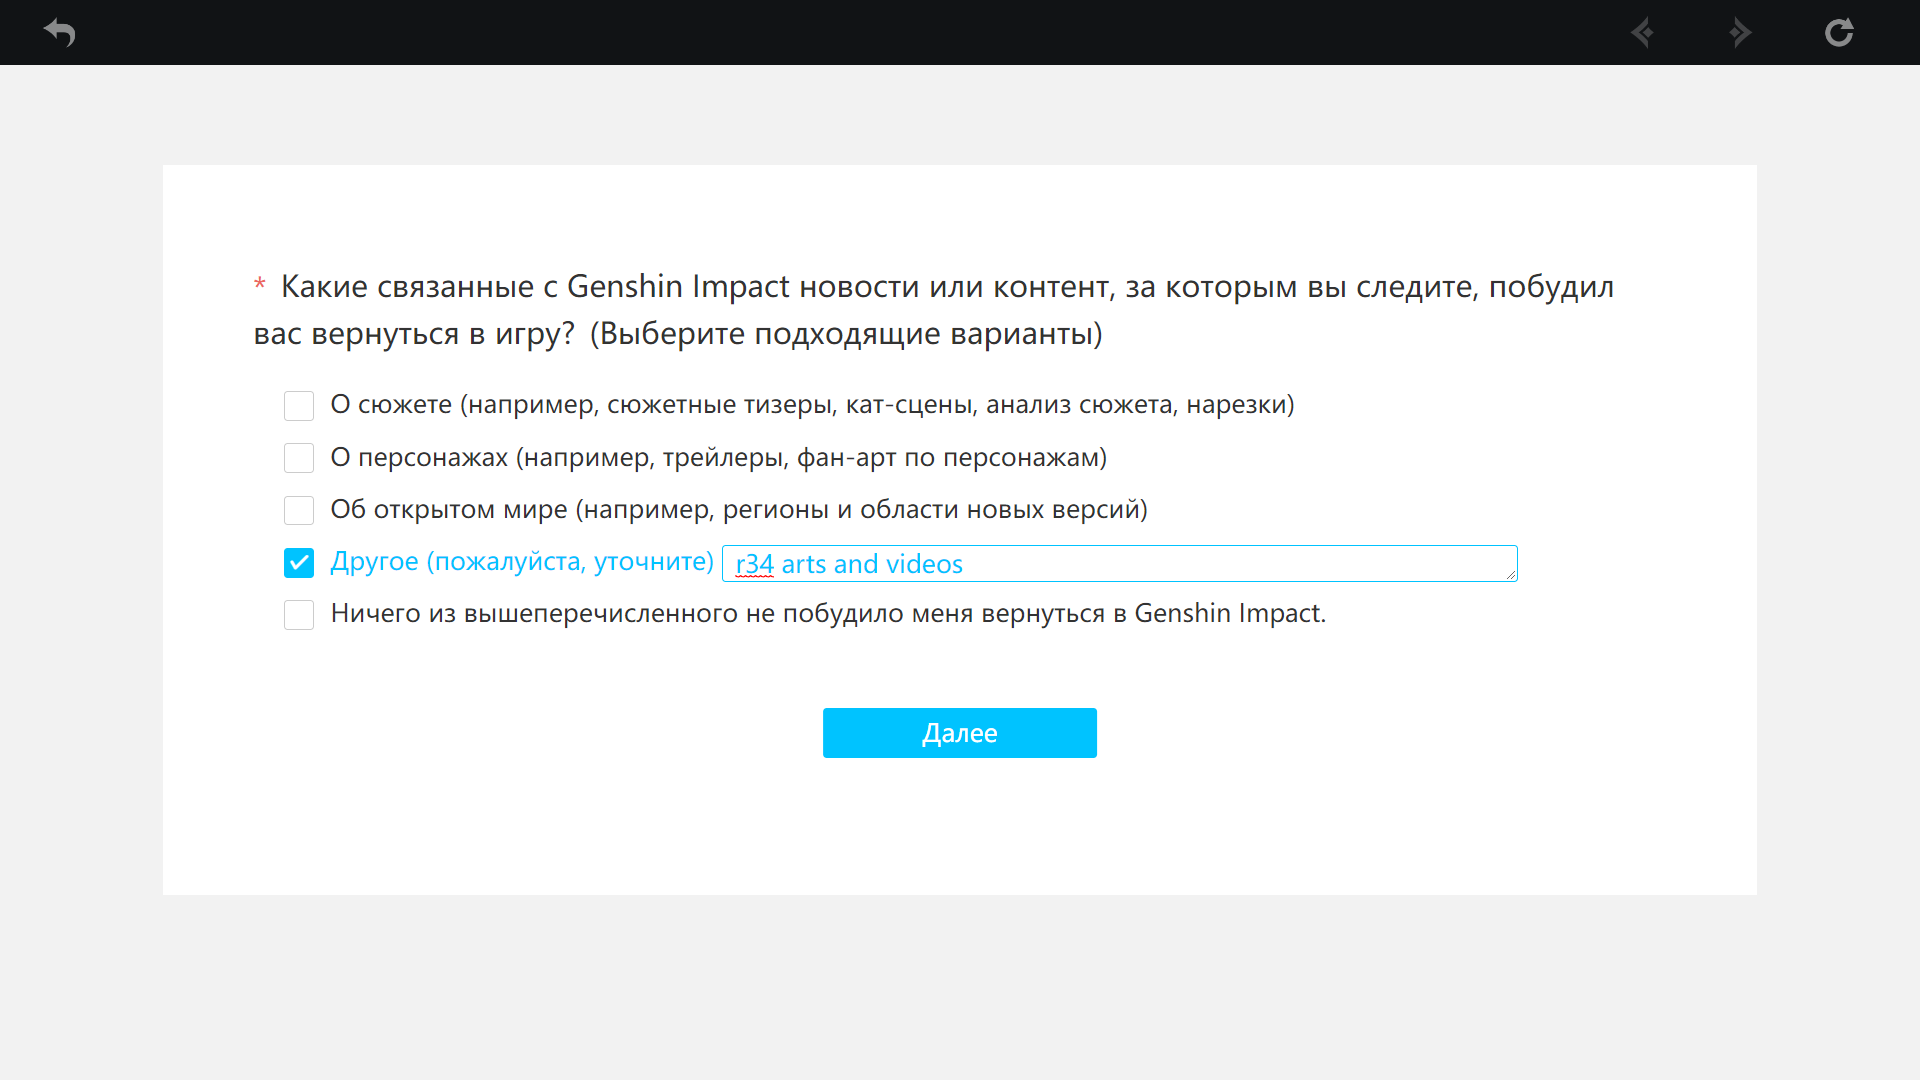Click the label text 'О сюжете (например, сюжетные тизеры…)'
This screenshot has height=1080, width=1920.
coord(812,405)
